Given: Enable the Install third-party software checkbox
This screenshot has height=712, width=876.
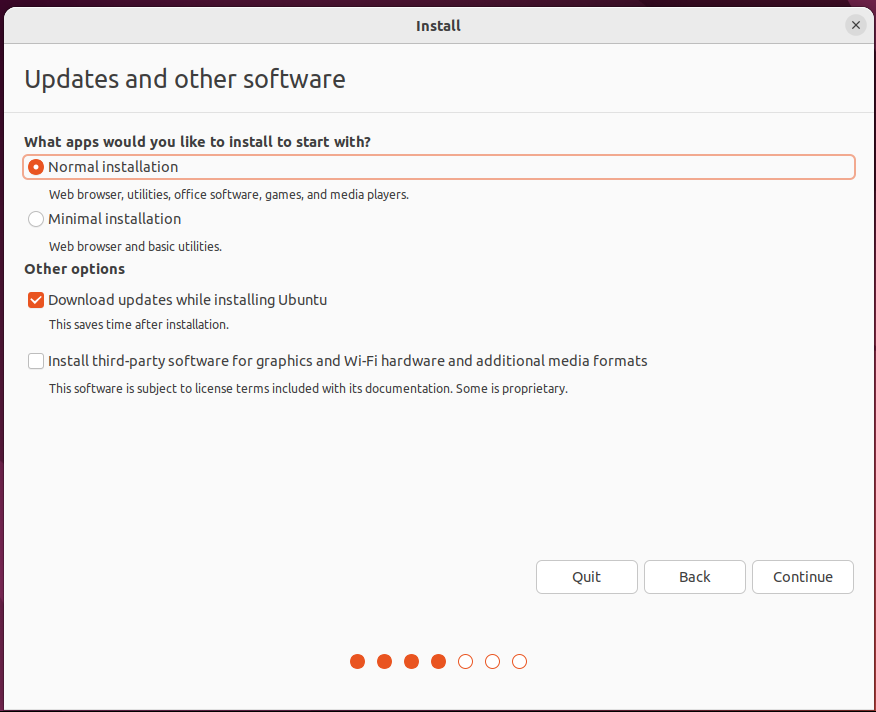Looking at the screenshot, I should point(36,361).
